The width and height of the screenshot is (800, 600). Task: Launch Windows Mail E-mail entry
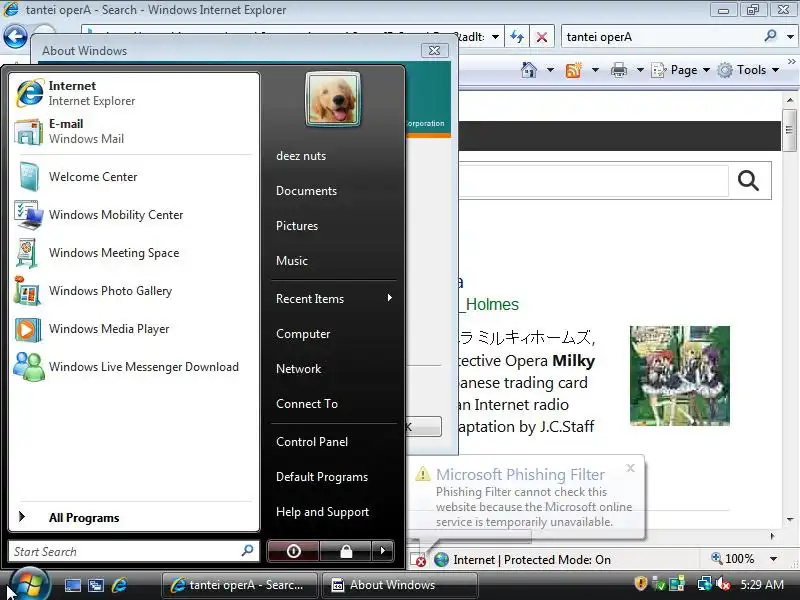click(134, 131)
